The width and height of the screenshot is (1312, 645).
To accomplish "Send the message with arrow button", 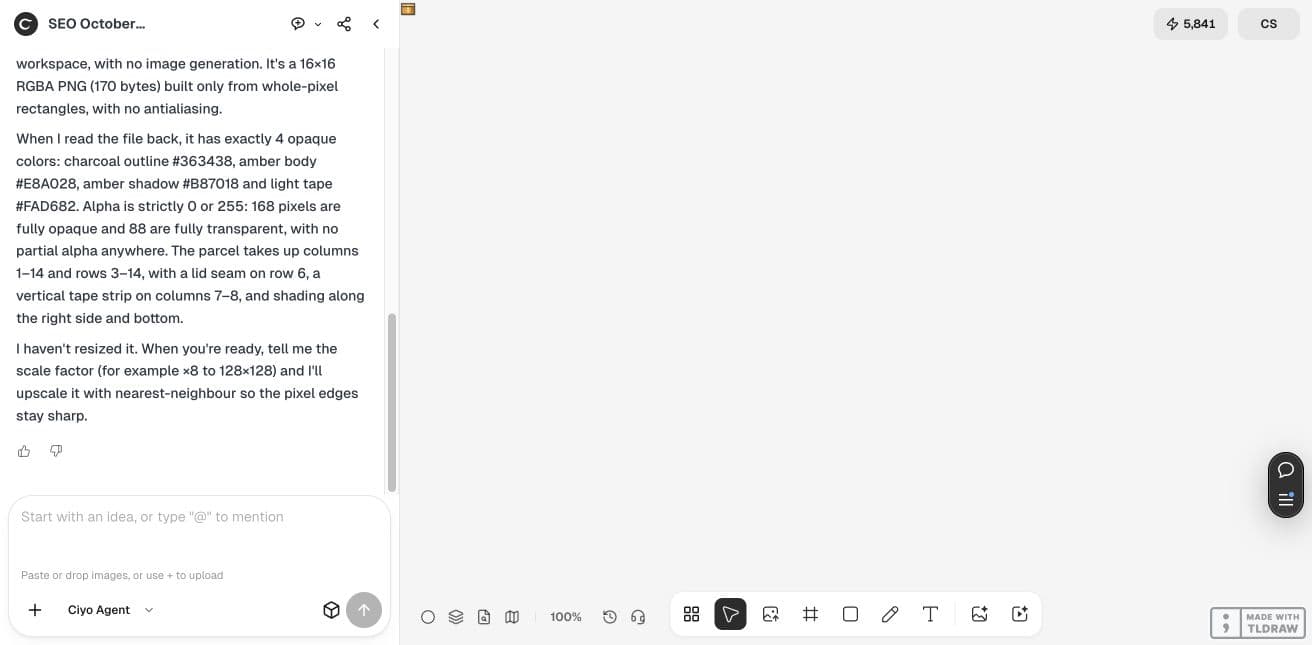I will pyautogui.click(x=364, y=610).
